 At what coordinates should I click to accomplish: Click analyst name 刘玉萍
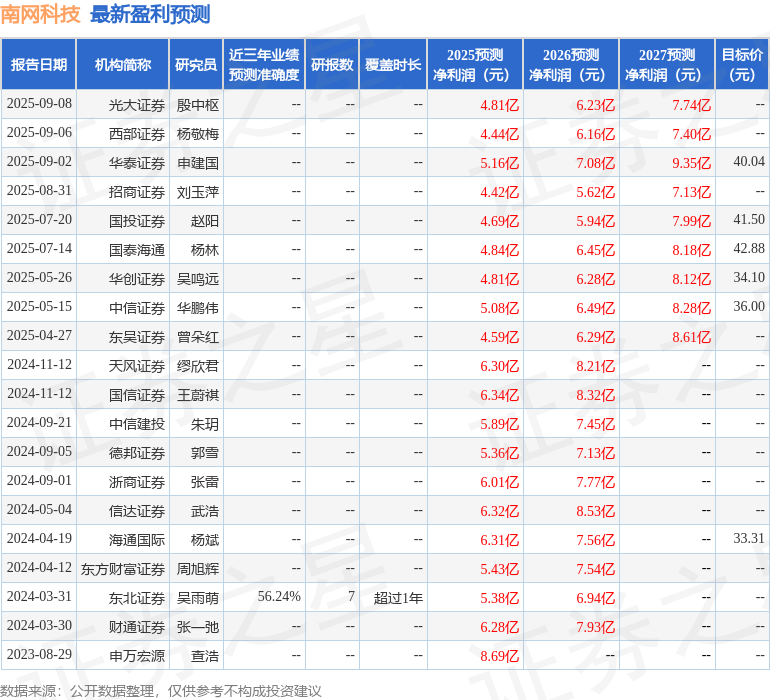197,192
